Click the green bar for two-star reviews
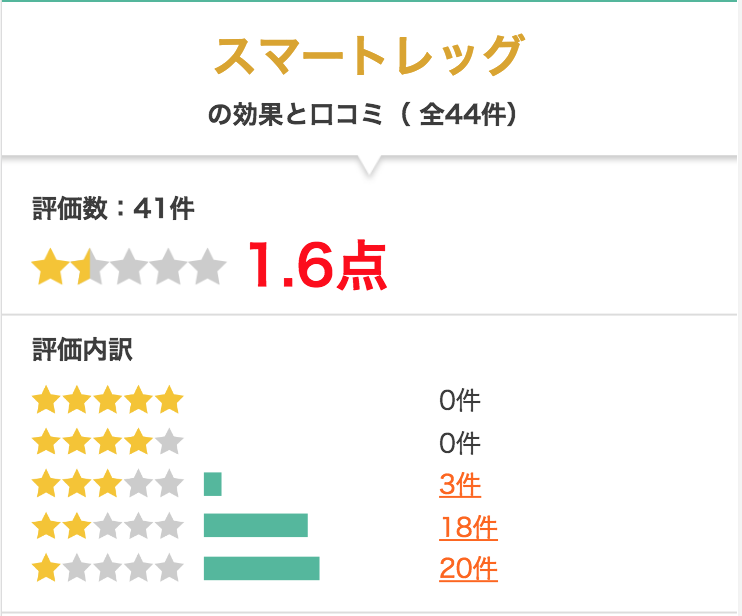Screen dimensions: 742x616 pos(256,525)
